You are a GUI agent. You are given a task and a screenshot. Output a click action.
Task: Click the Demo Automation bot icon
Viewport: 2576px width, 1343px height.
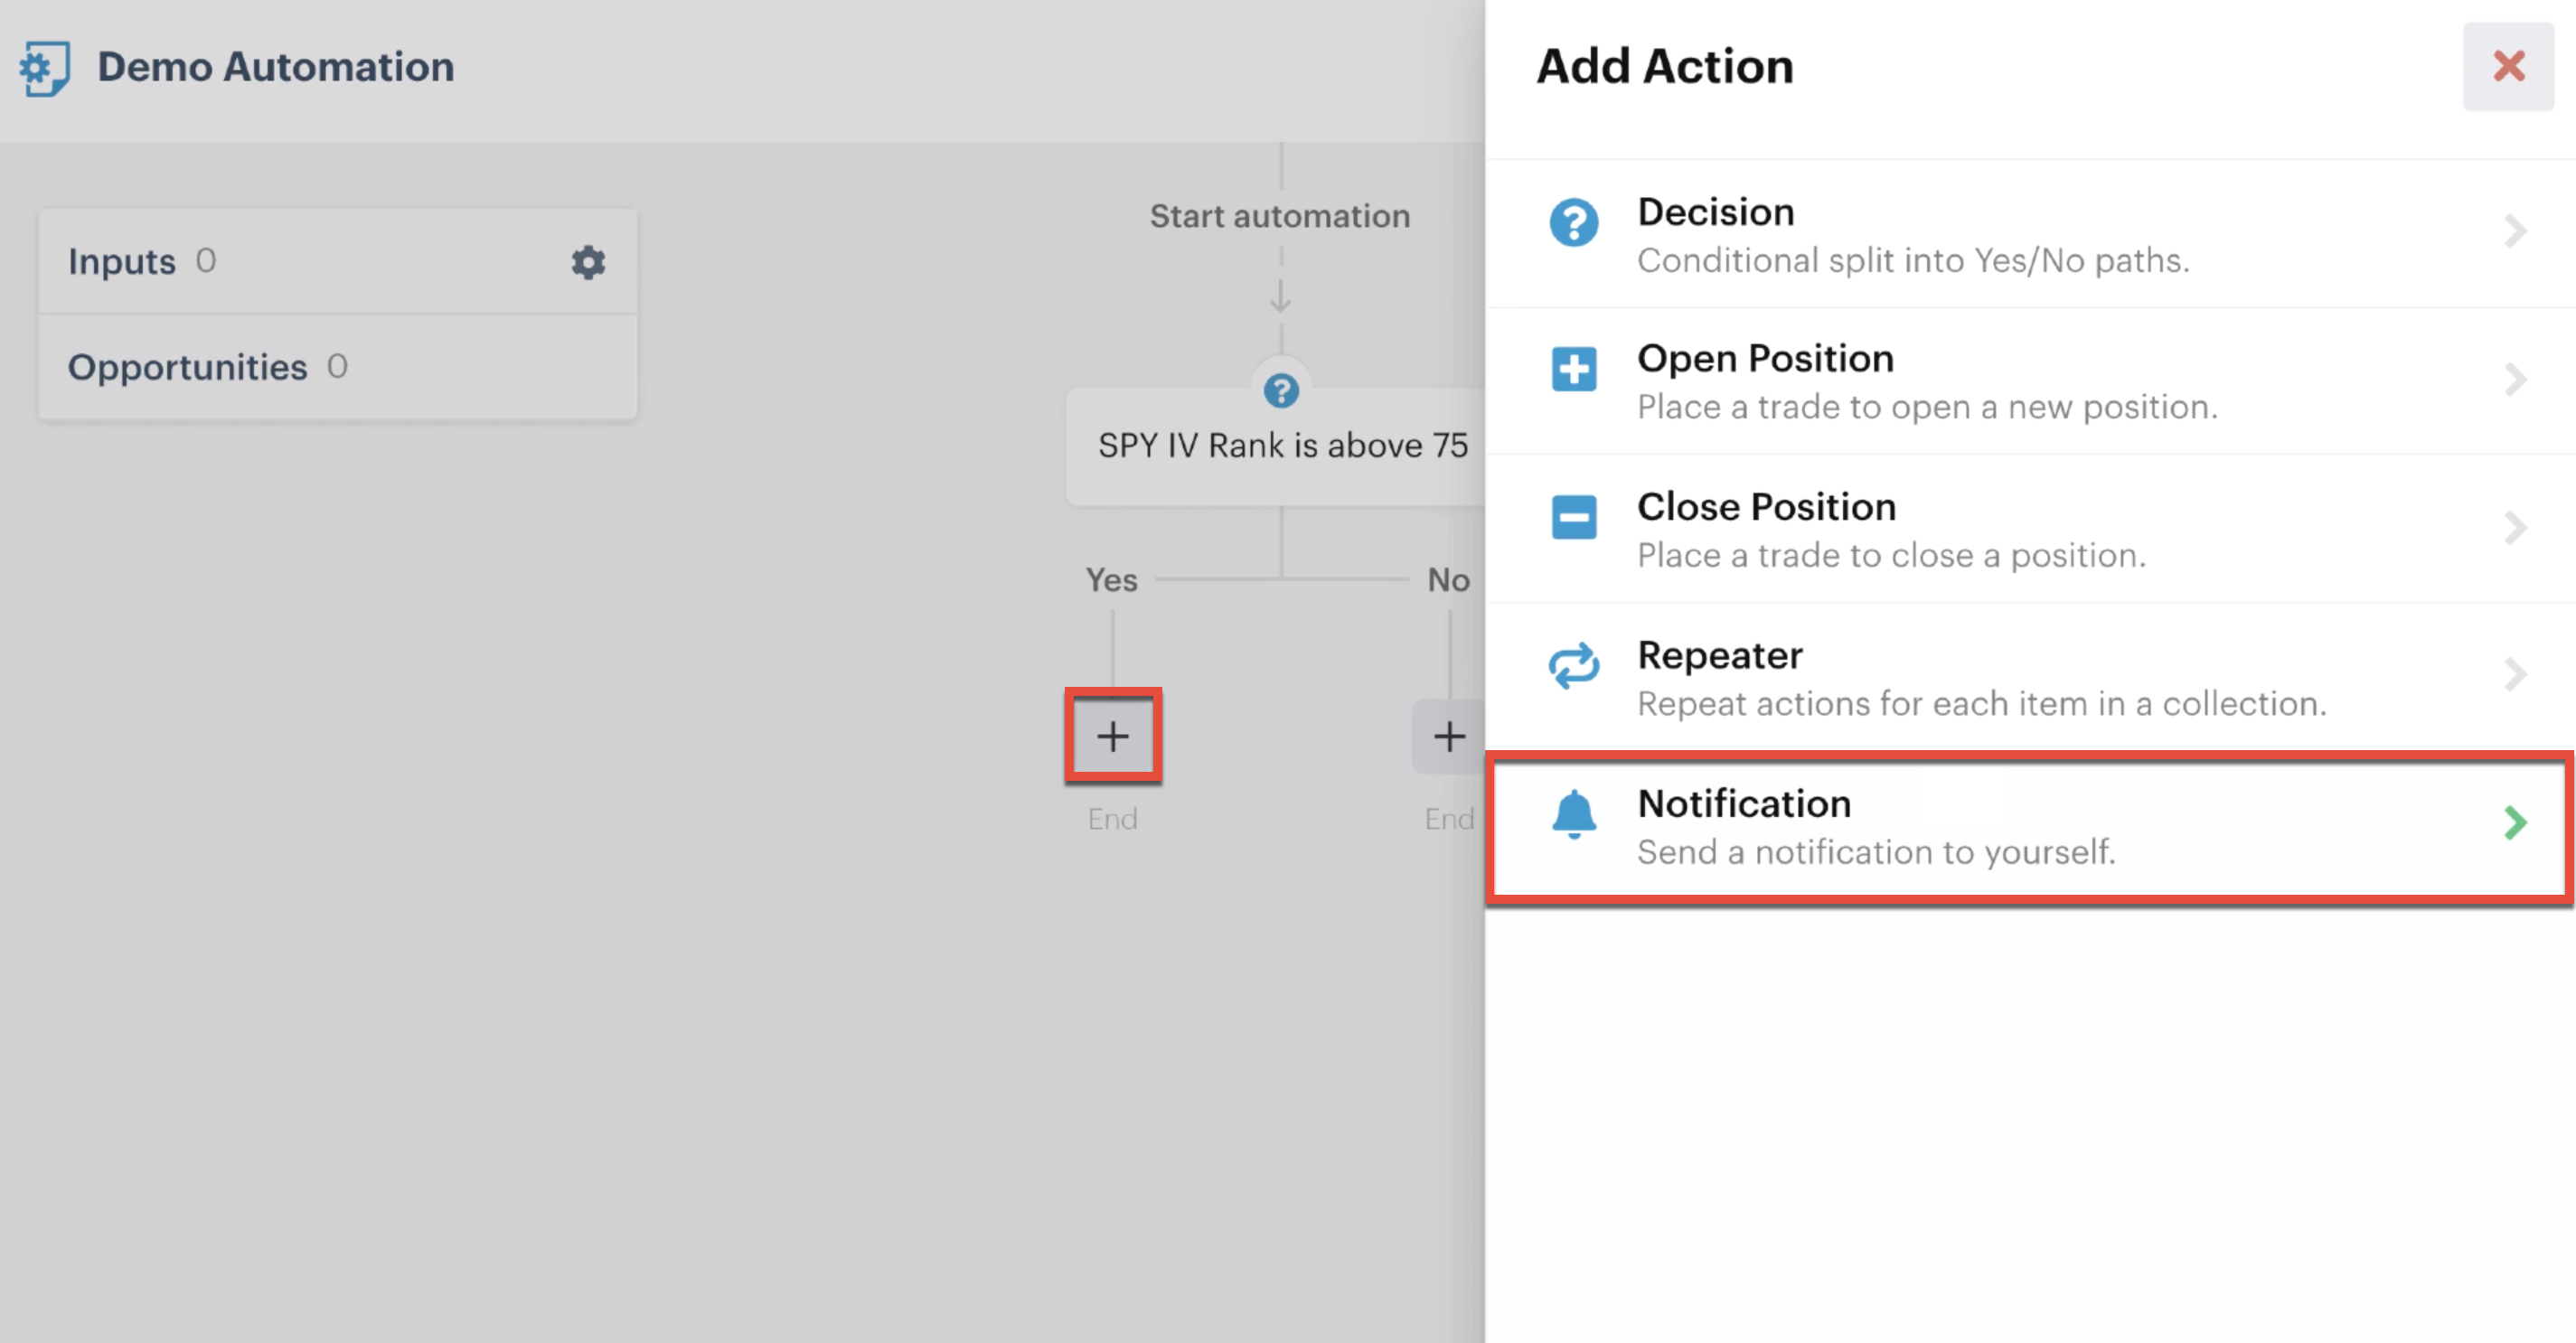point(45,68)
